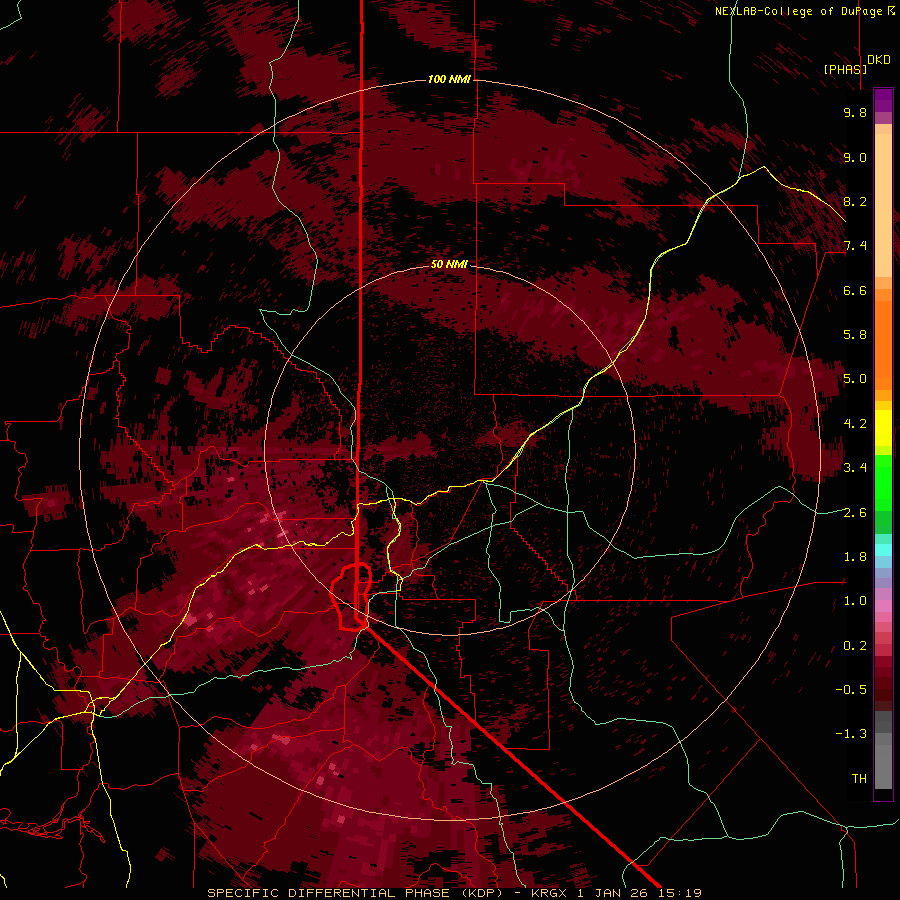The height and width of the screenshot is (900, 900).
Task: Click the 9.0 value on the color scale
Action: click(855, 157)
